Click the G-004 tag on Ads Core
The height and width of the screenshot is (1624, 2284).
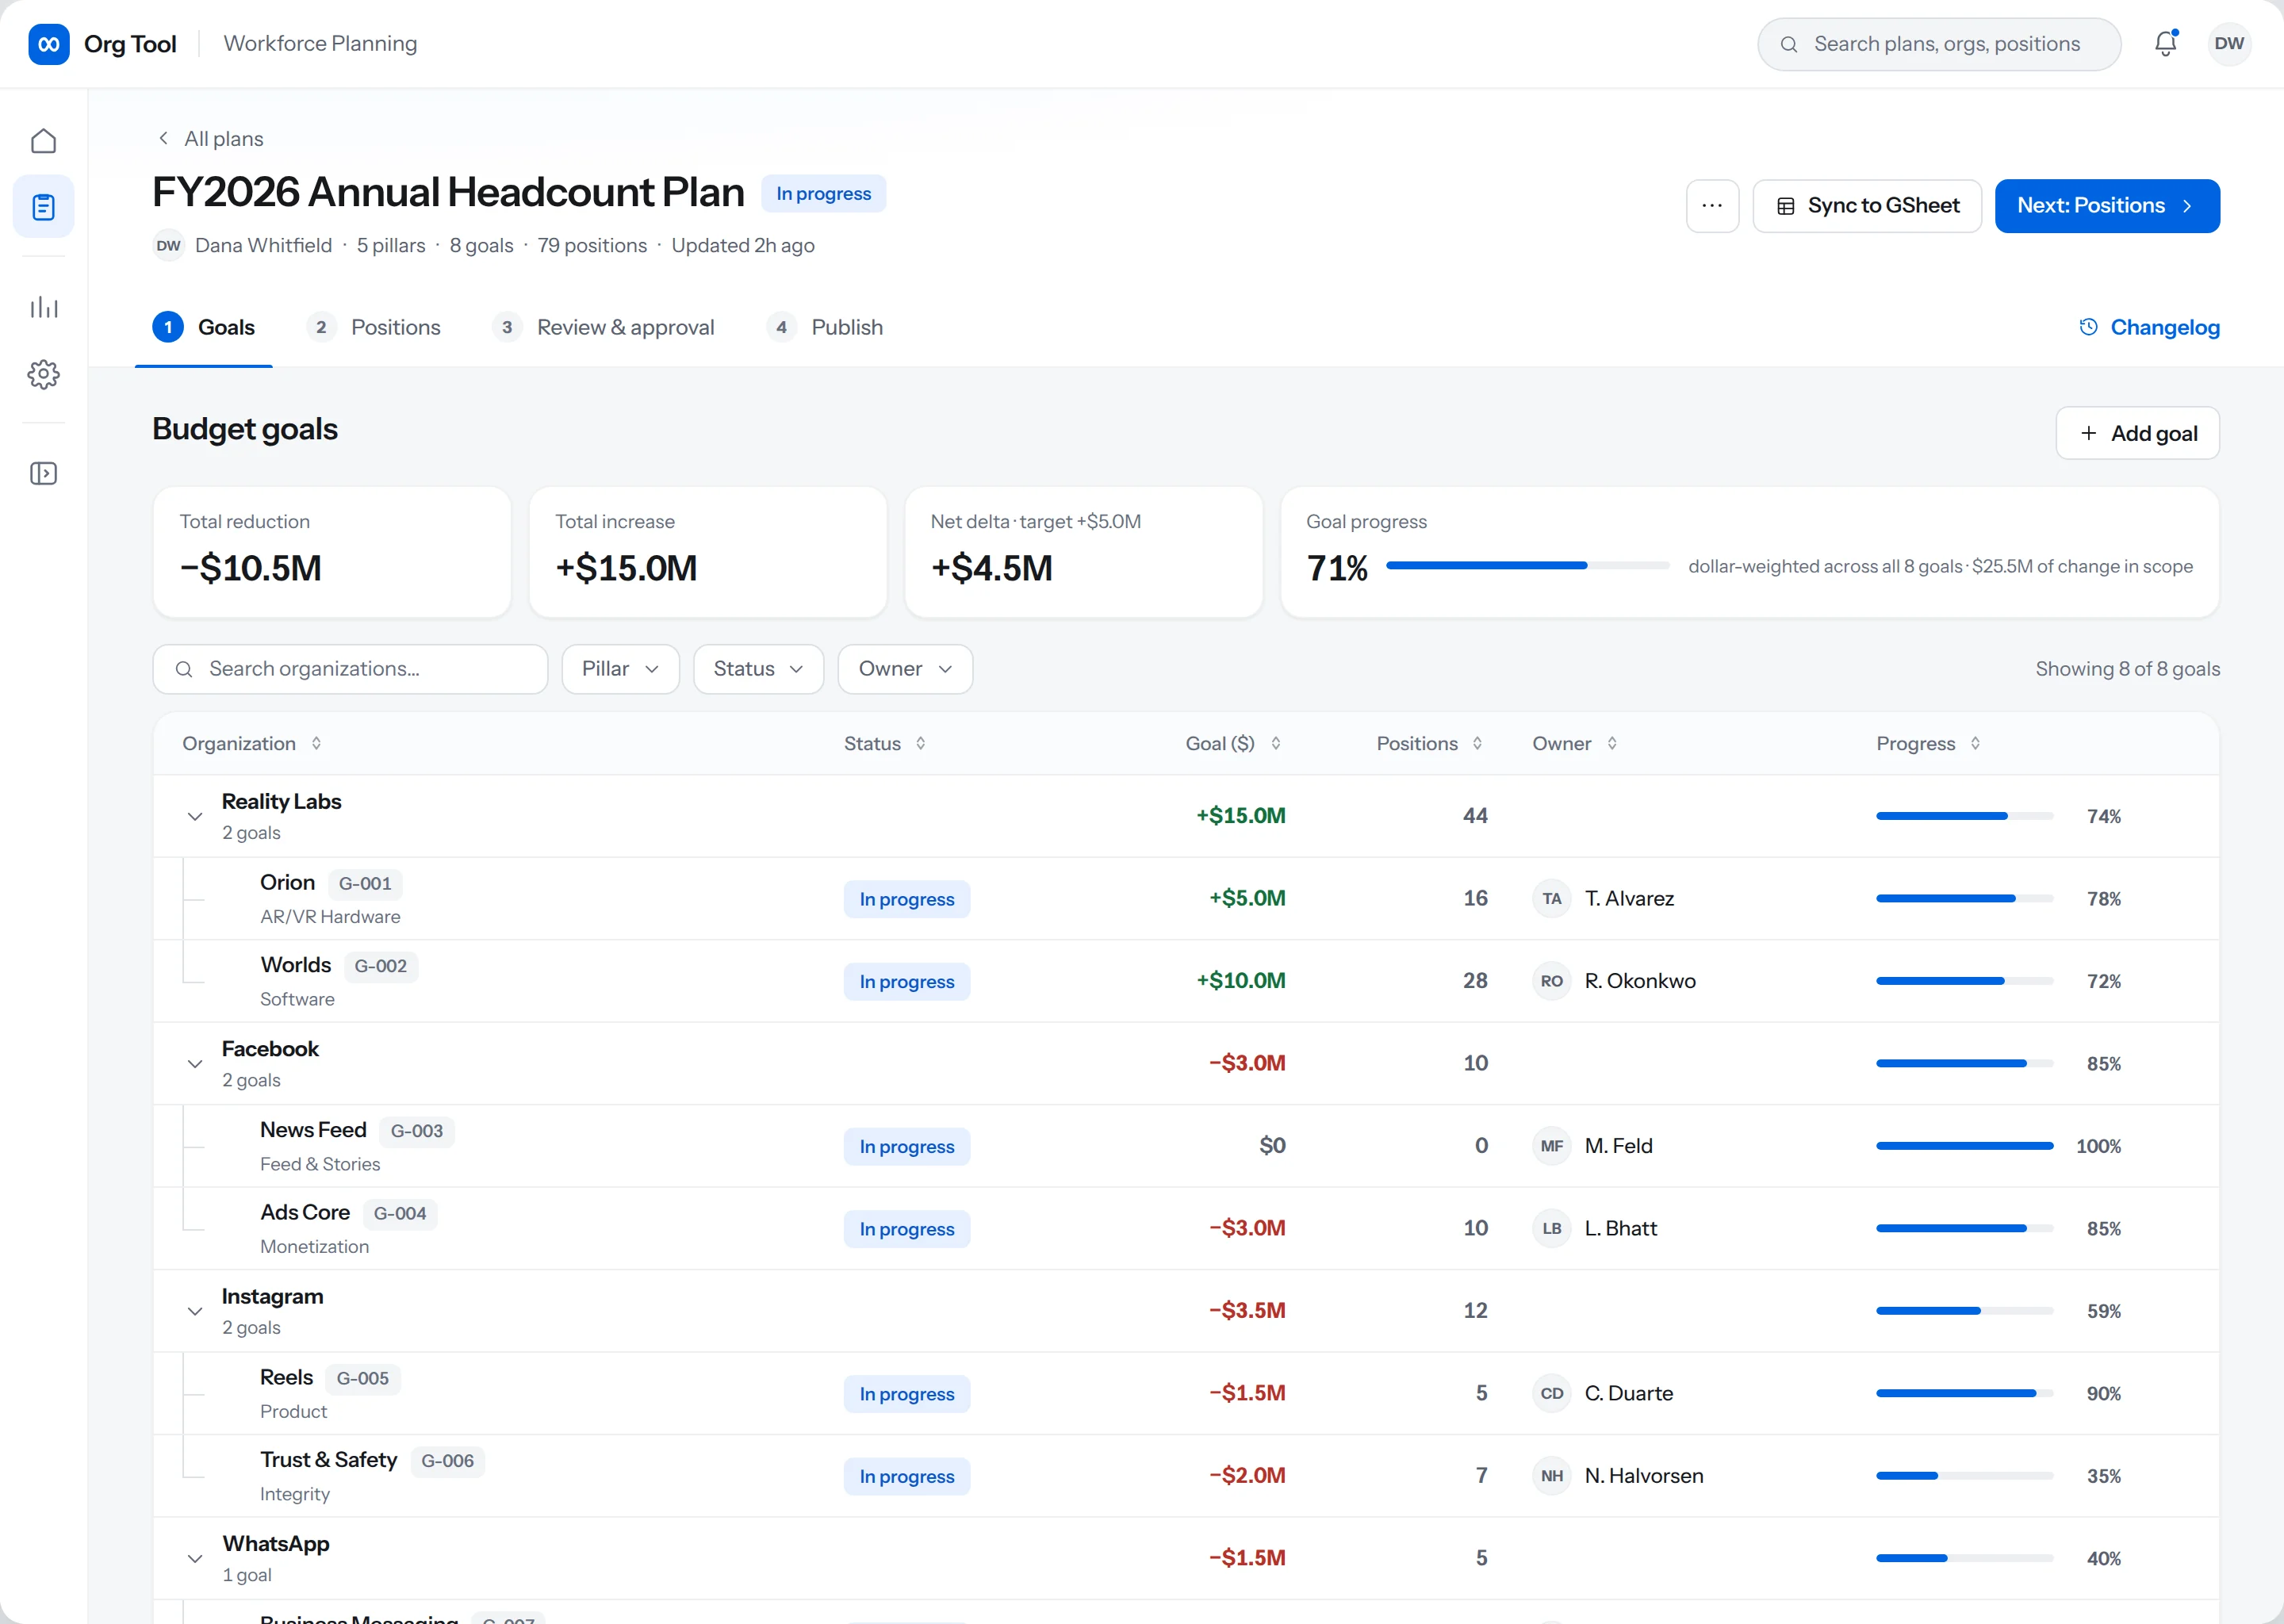[x=400, y=1213]
